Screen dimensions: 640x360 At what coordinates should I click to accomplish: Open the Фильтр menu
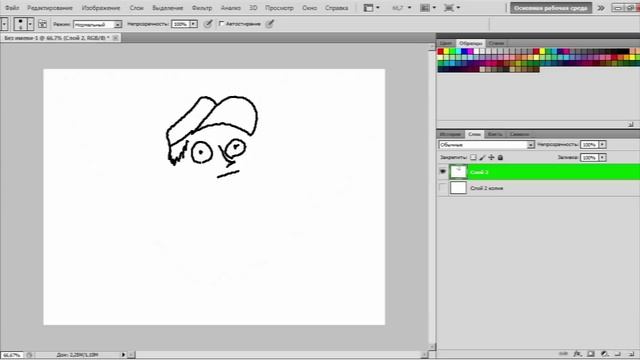tap(202, 8)
